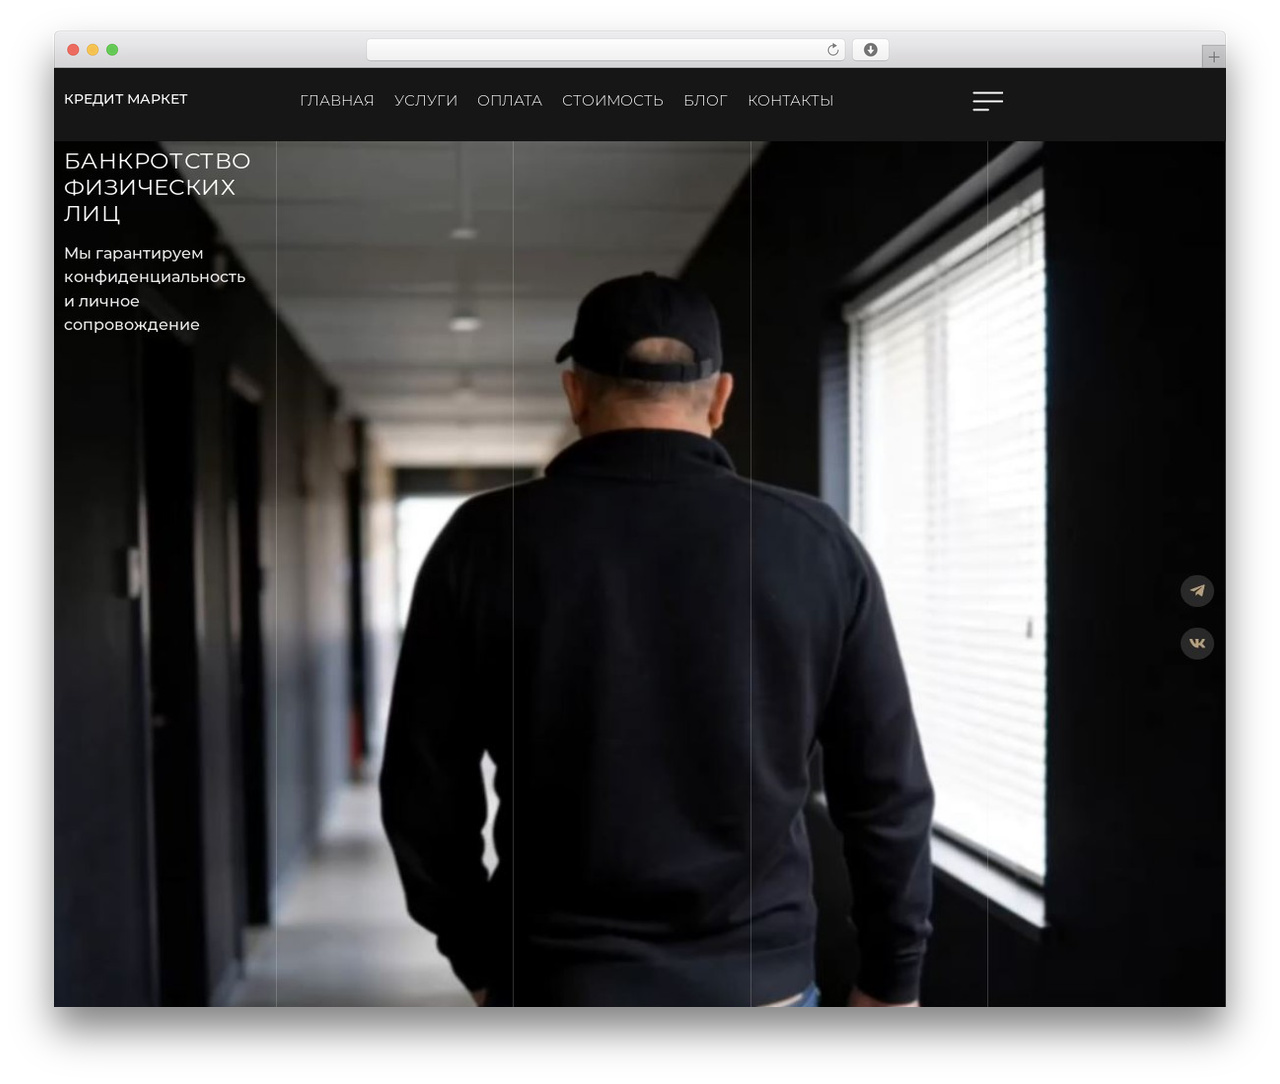
Task: Open the hamburger menu icon
Action: click(988, 101)
